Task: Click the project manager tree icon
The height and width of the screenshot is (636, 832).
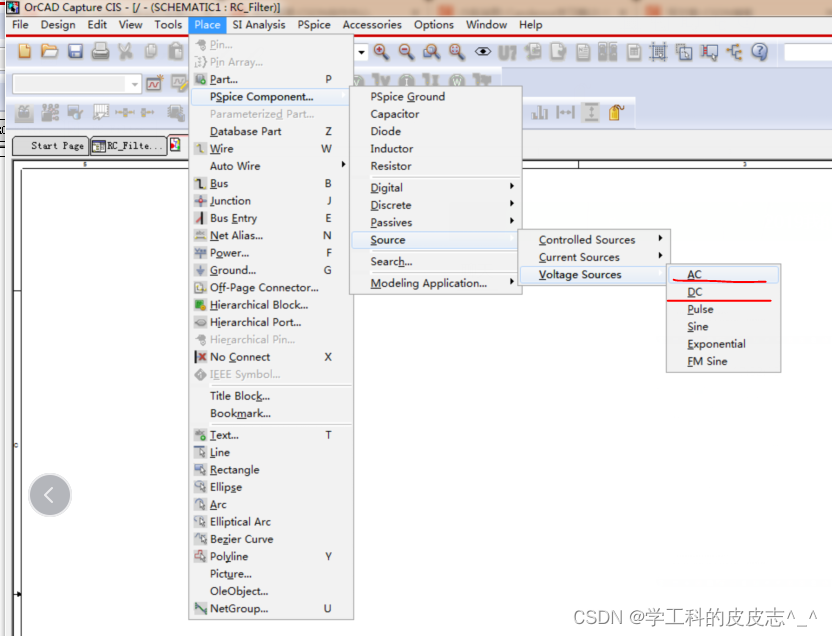Action: 734,52
